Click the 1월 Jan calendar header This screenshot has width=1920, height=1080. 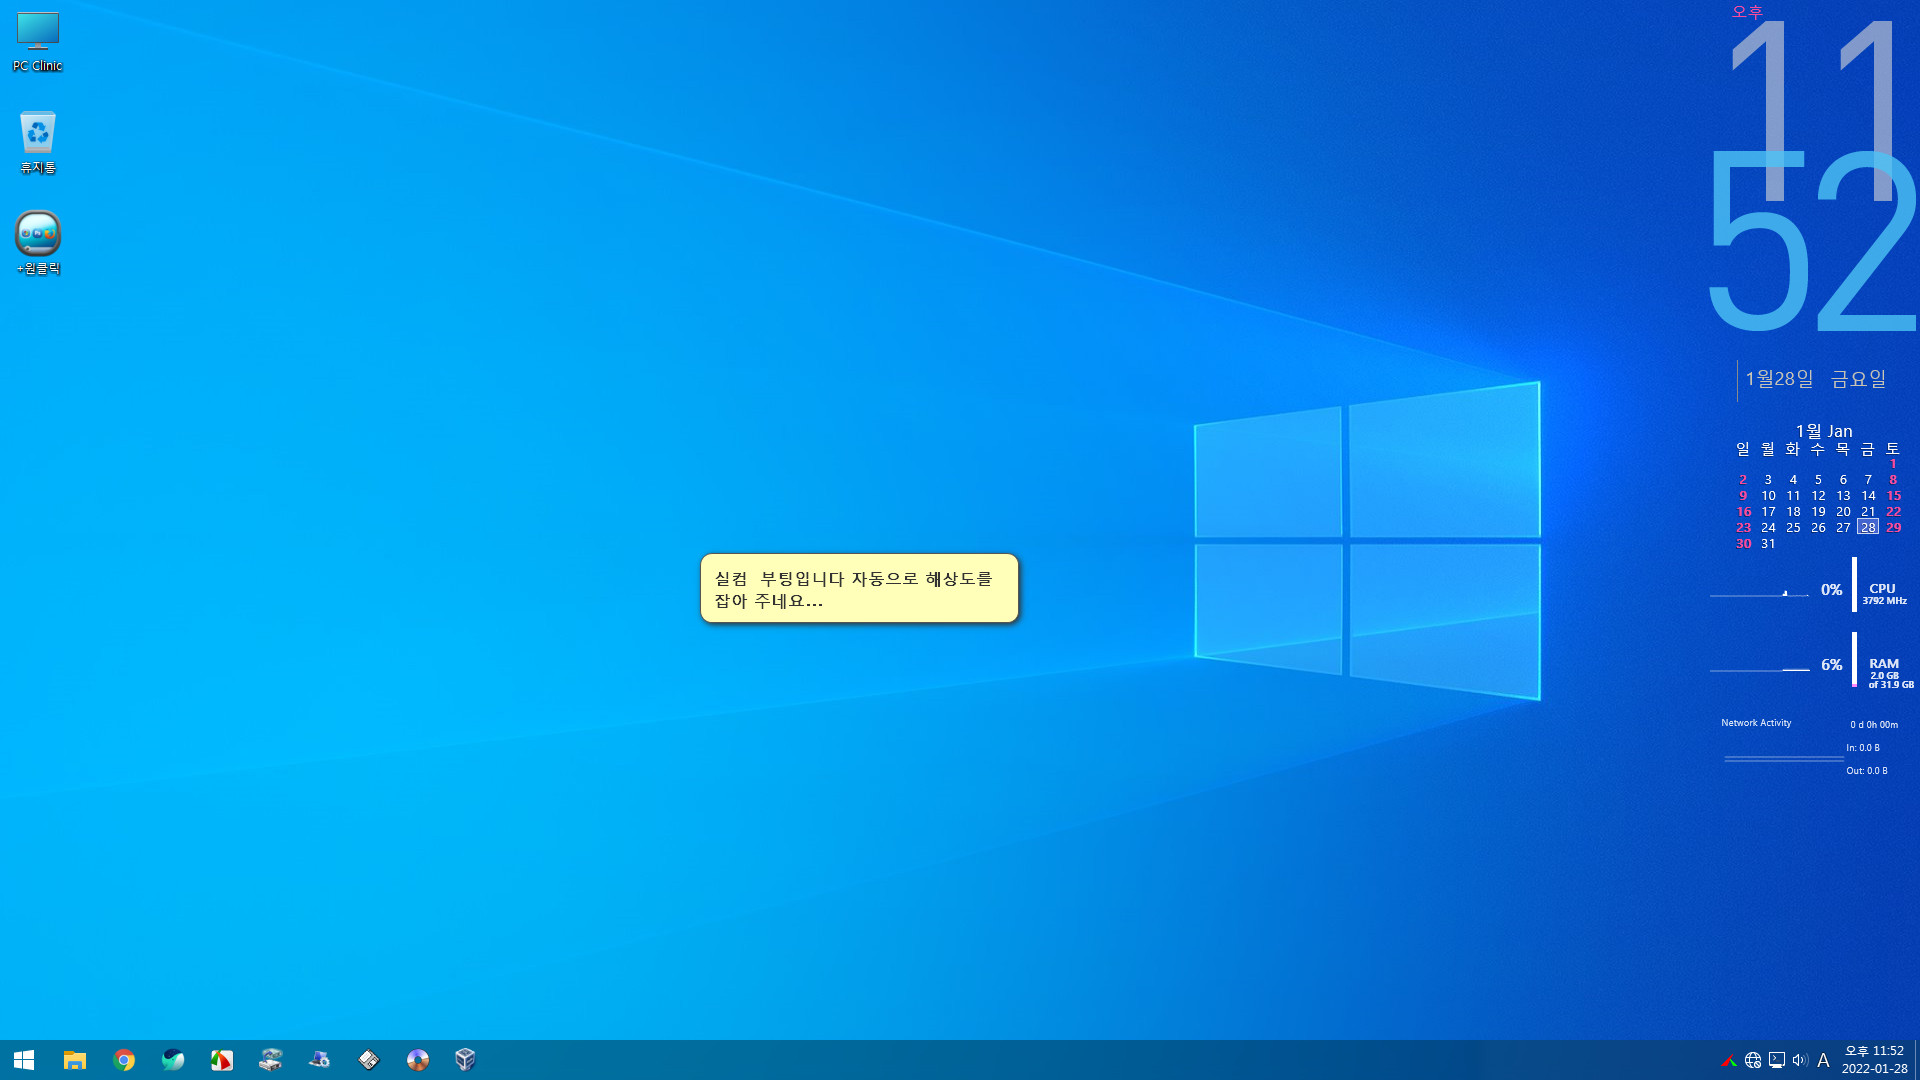tap(1823, 431)
